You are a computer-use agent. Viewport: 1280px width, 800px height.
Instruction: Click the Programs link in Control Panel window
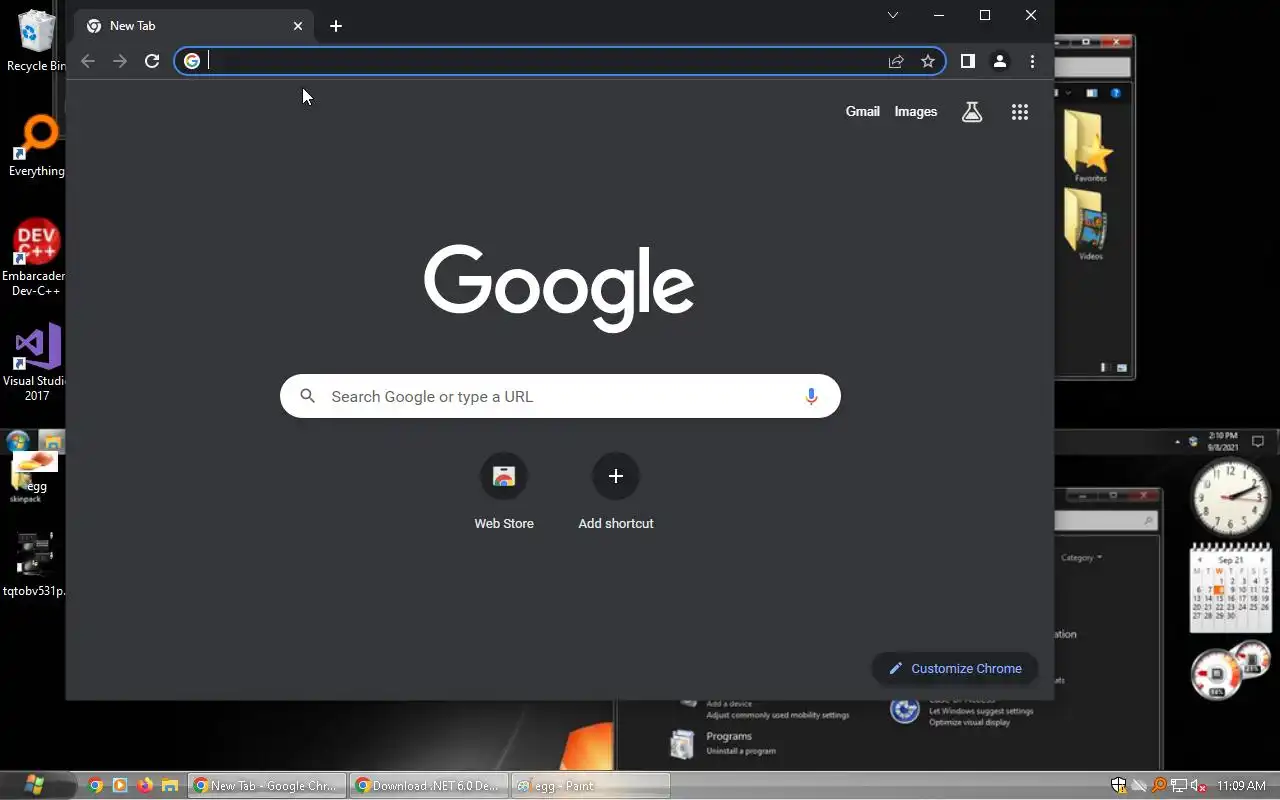(x=729, y=736)
